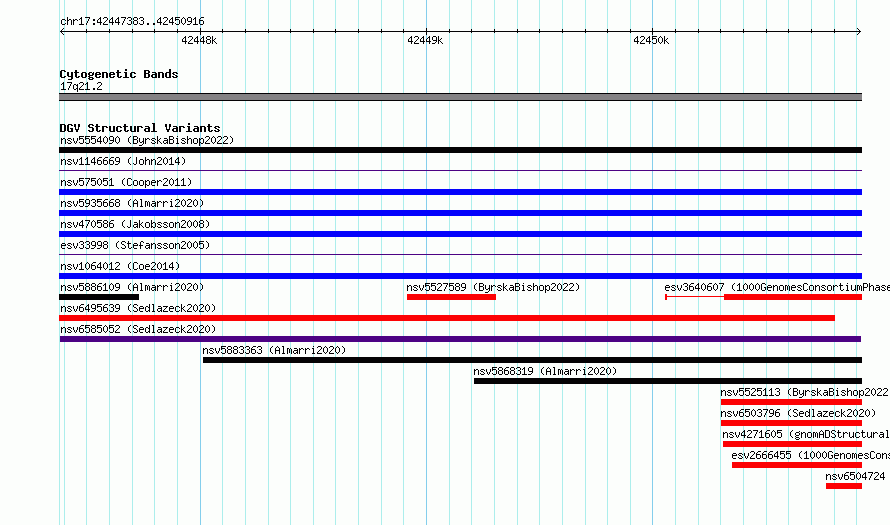This screenshot has width=890, height=525.
Task: Open nsv5886109 (Almarri2020) variant label
Action: point(132,287)
